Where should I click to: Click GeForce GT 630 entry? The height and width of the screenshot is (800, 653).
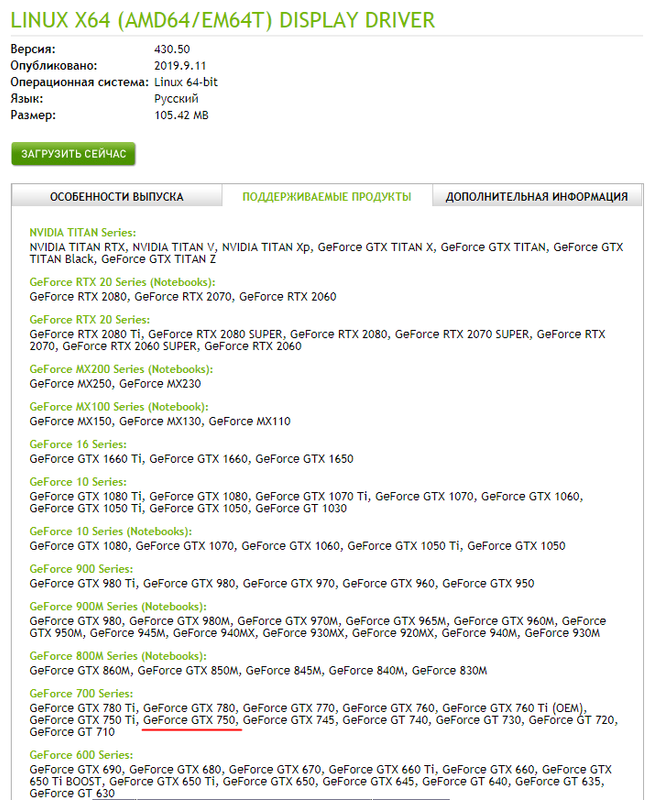click(x=72, y=793)
